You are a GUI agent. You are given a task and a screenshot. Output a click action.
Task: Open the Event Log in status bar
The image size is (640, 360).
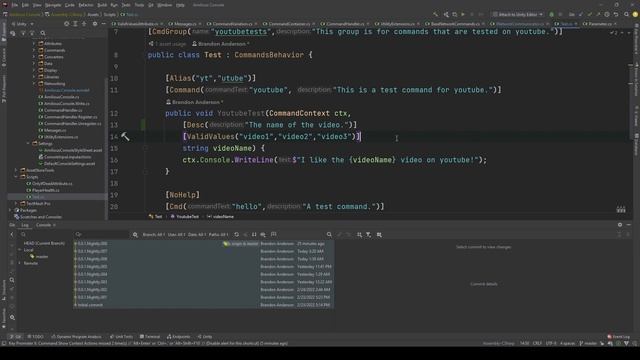(618, 337)
